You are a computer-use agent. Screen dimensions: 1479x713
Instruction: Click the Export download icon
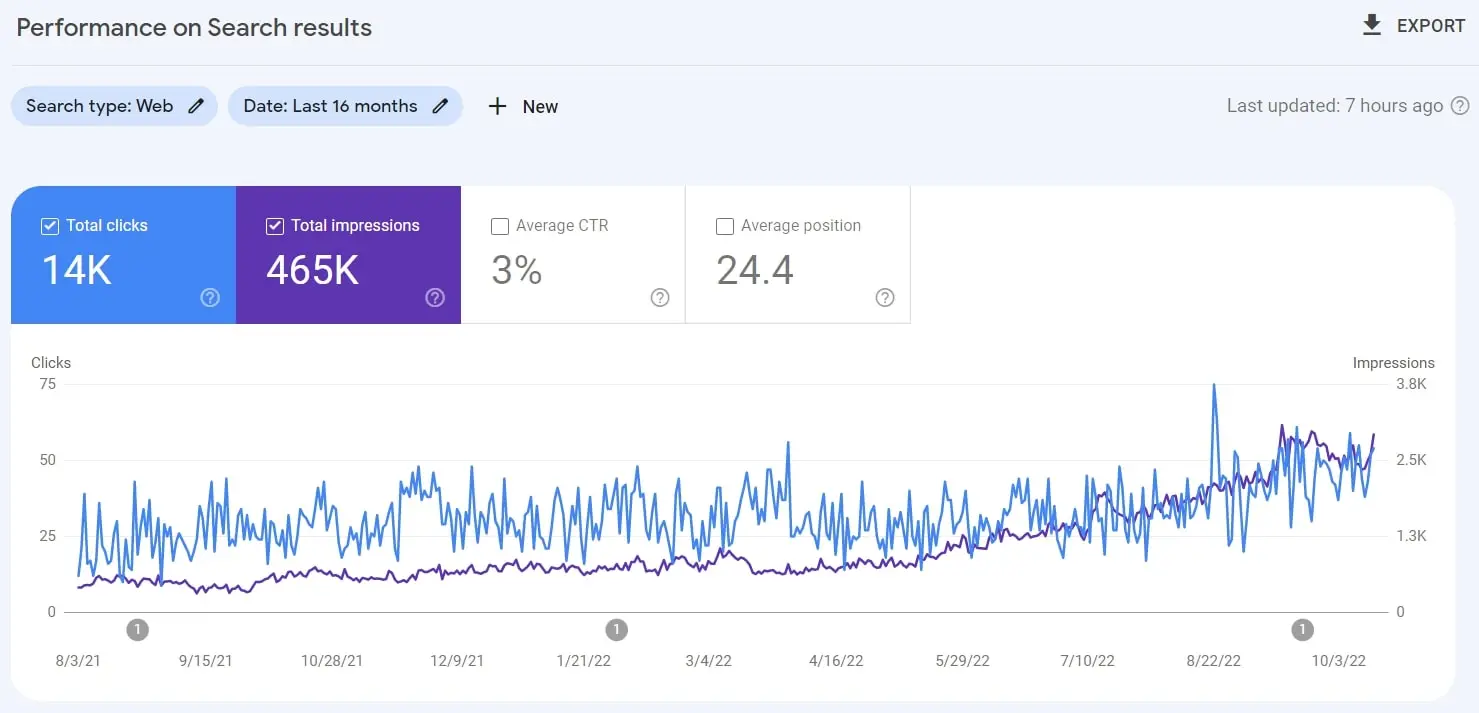[x=1372, y=24]
